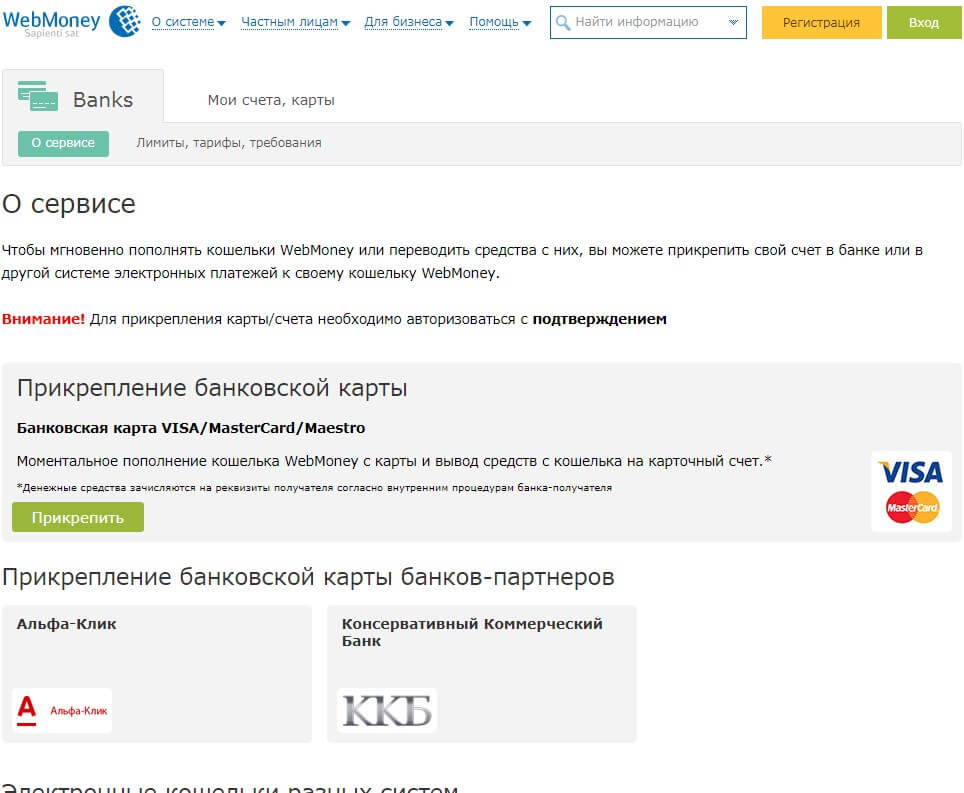The image size is (964, 793).
Task: Click the Регистрация button
Action: [821, 23]
